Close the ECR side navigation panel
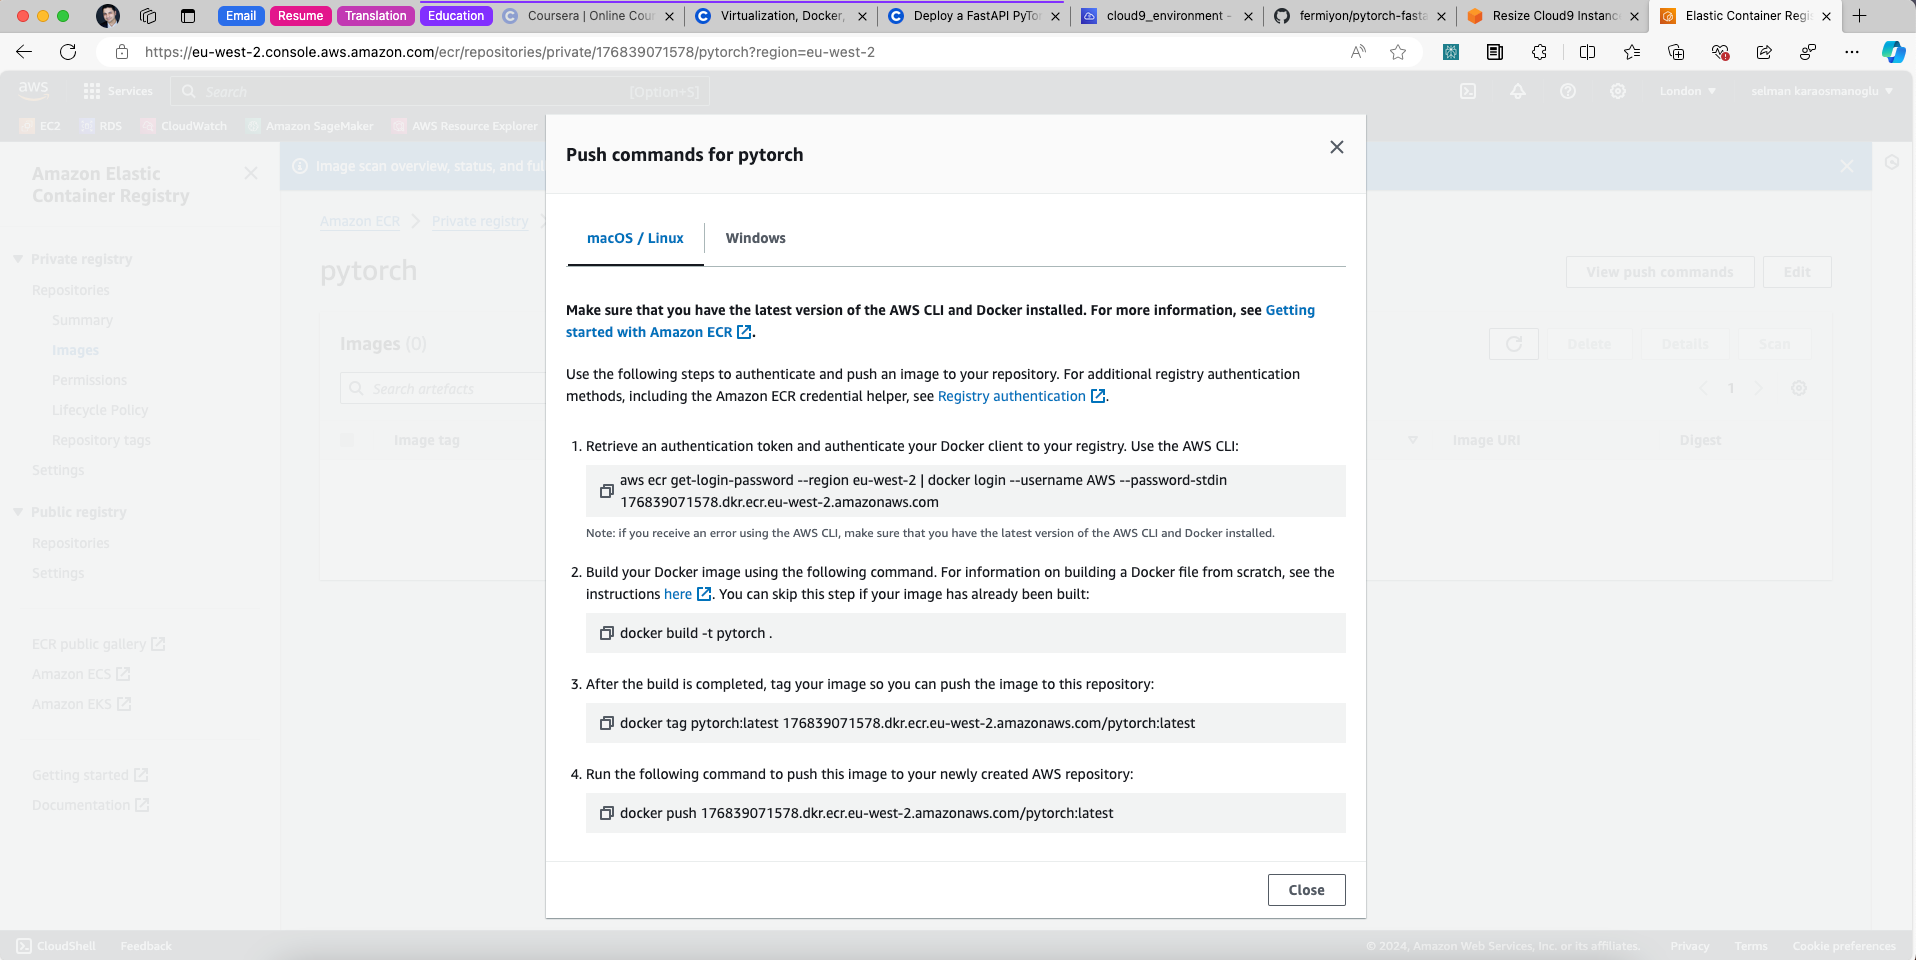1916x960 pixels. point(251,174)
